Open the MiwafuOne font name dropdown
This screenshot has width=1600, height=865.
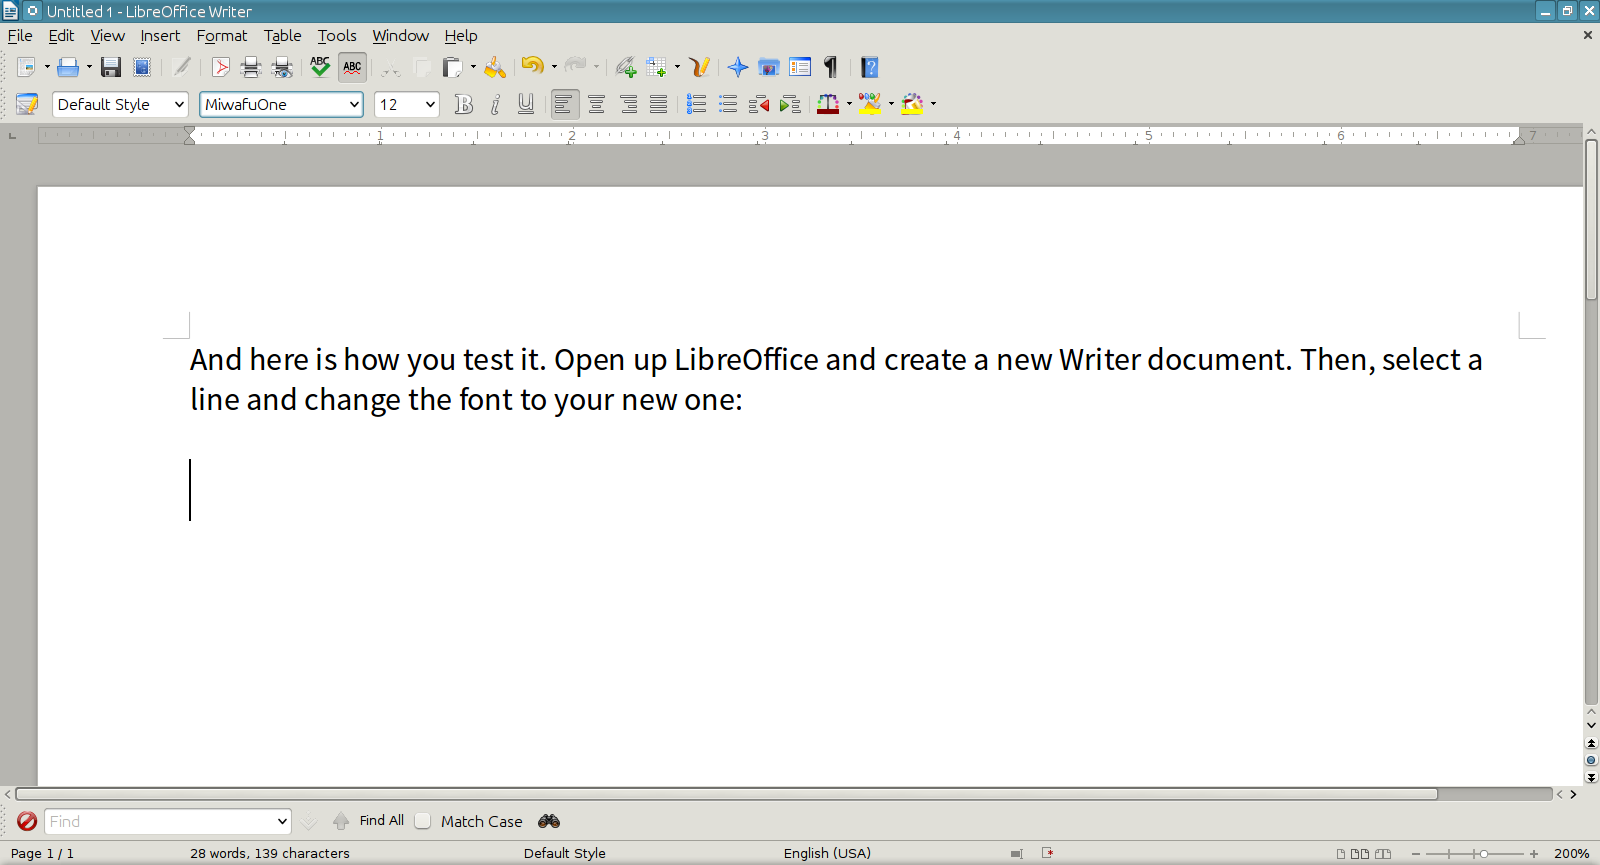click(x=354, y=104)
